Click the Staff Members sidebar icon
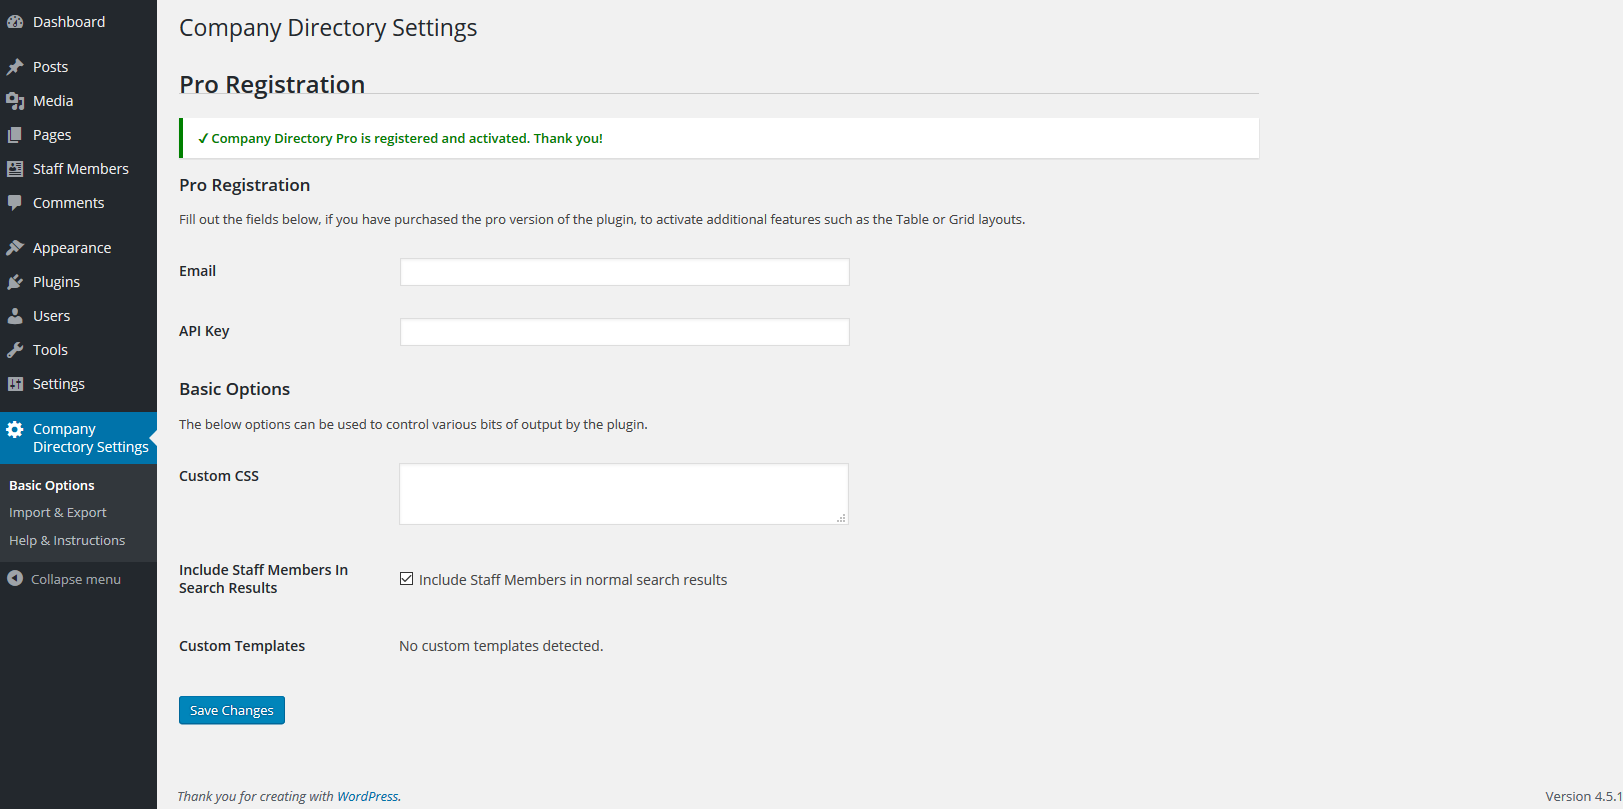 [x=15, y=169]
